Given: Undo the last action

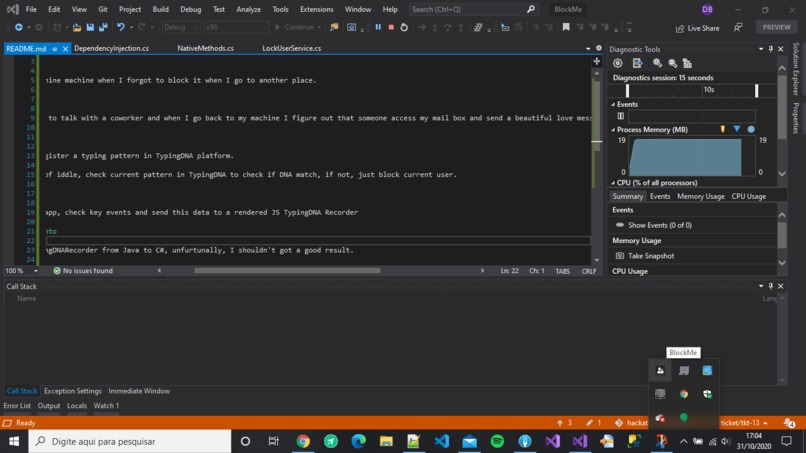Looking at the screenshot, I should coord(120,27).
